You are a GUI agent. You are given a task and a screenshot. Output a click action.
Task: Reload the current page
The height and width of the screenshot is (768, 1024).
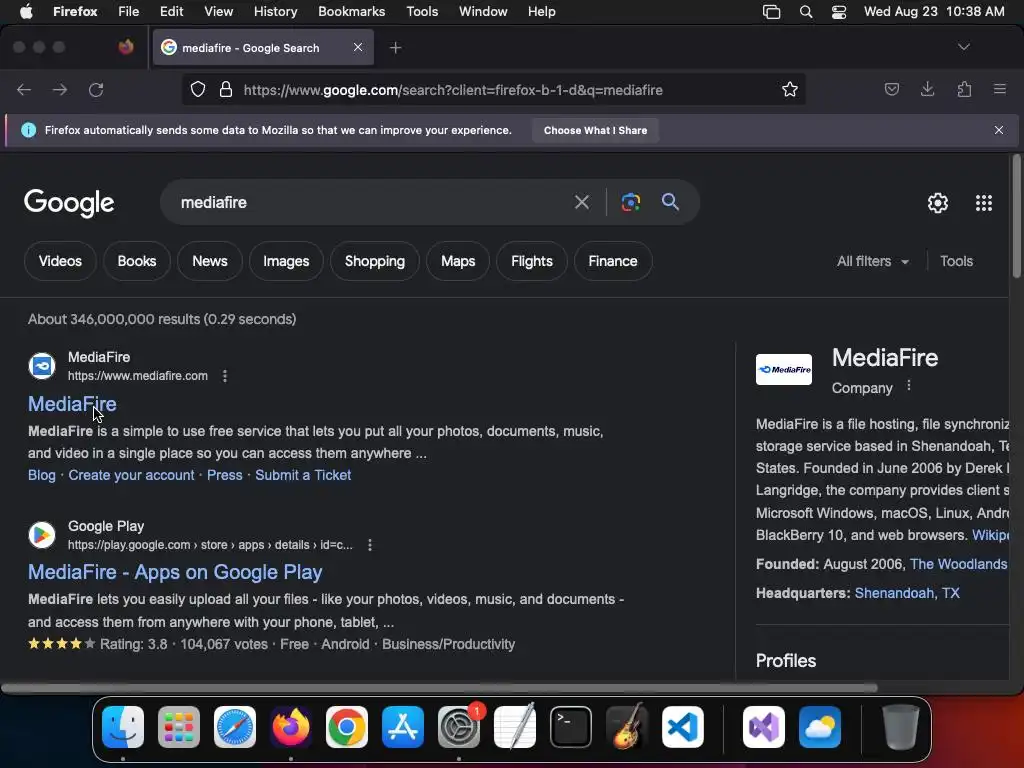(x=96, y=89)
